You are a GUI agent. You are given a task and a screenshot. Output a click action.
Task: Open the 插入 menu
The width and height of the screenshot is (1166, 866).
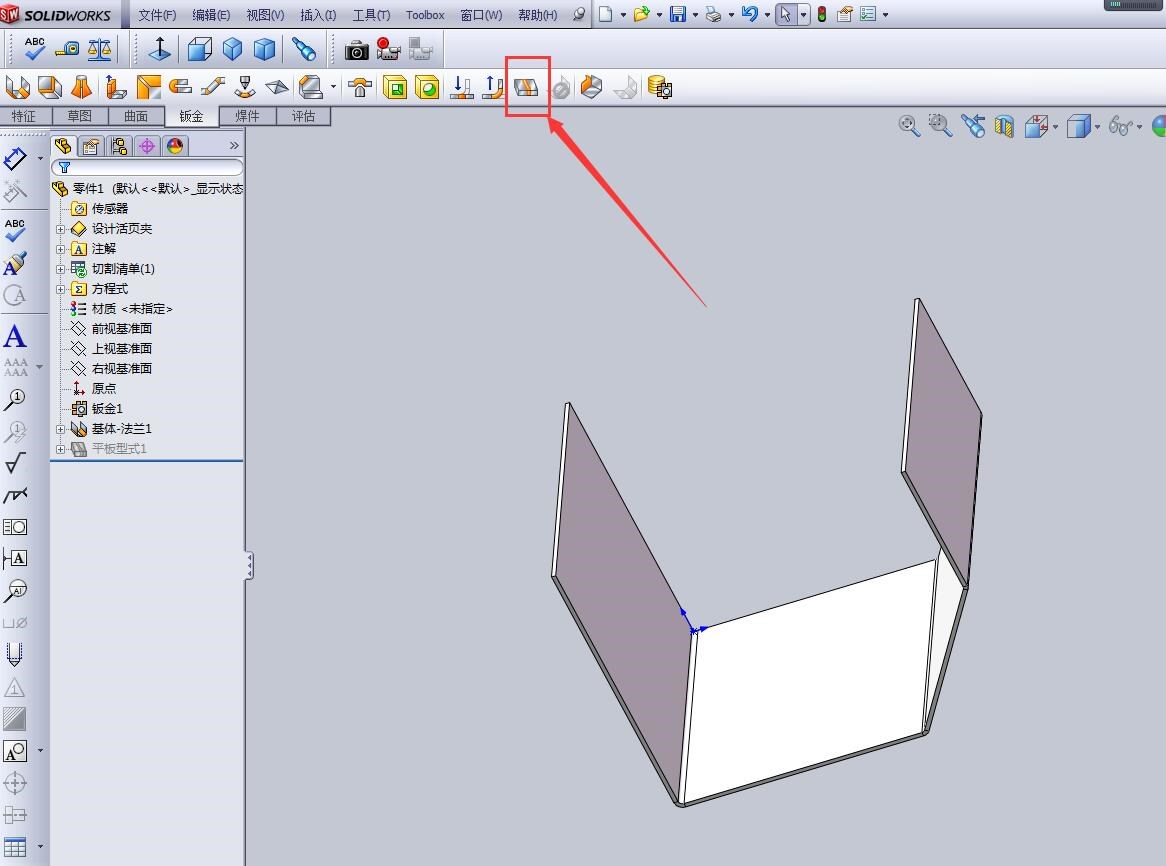point(318,14)
